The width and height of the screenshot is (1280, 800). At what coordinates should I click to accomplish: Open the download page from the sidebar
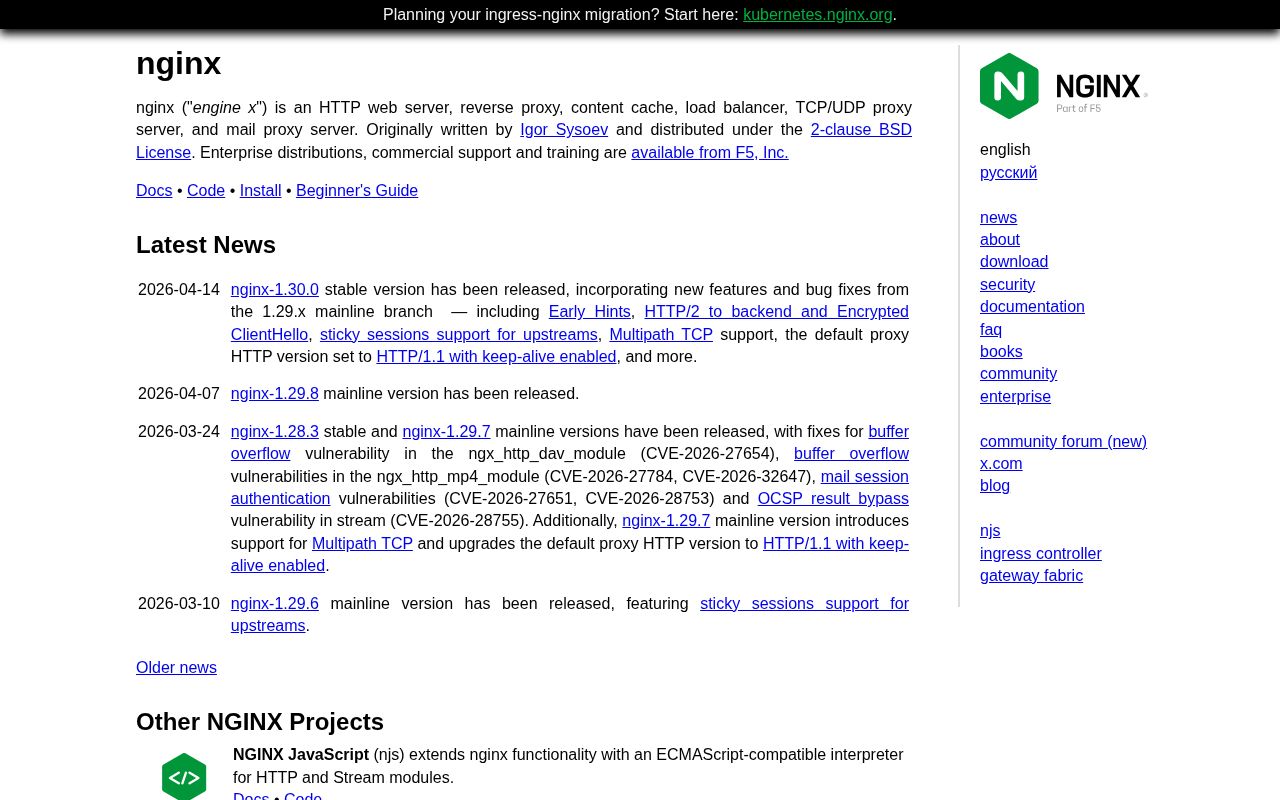tap(1014, 261)
